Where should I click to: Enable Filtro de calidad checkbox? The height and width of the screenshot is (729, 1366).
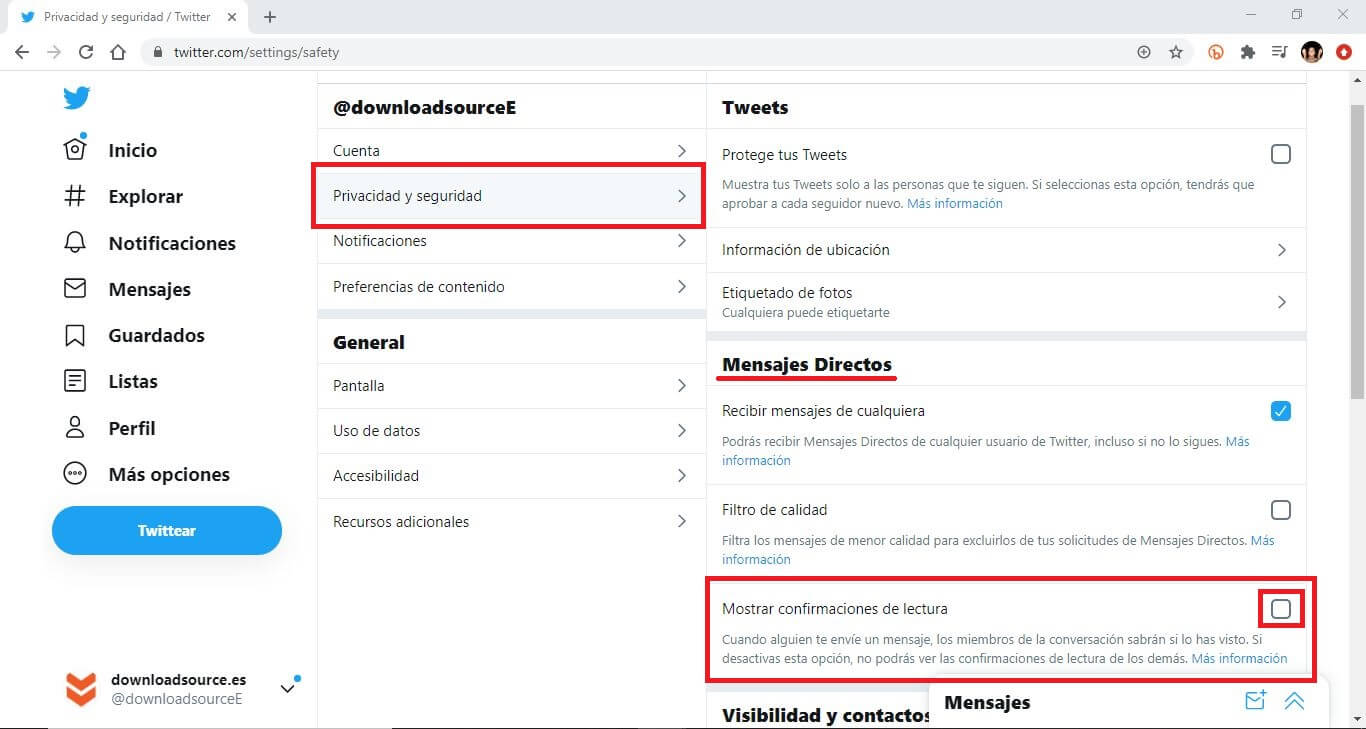[1280, 509]
